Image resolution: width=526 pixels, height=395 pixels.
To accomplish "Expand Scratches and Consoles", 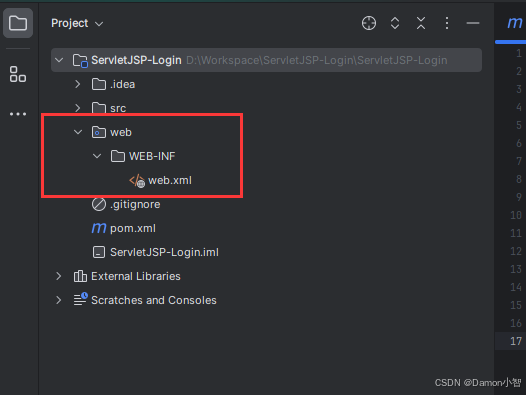I will pyautogui.click(x=59, y=300).
